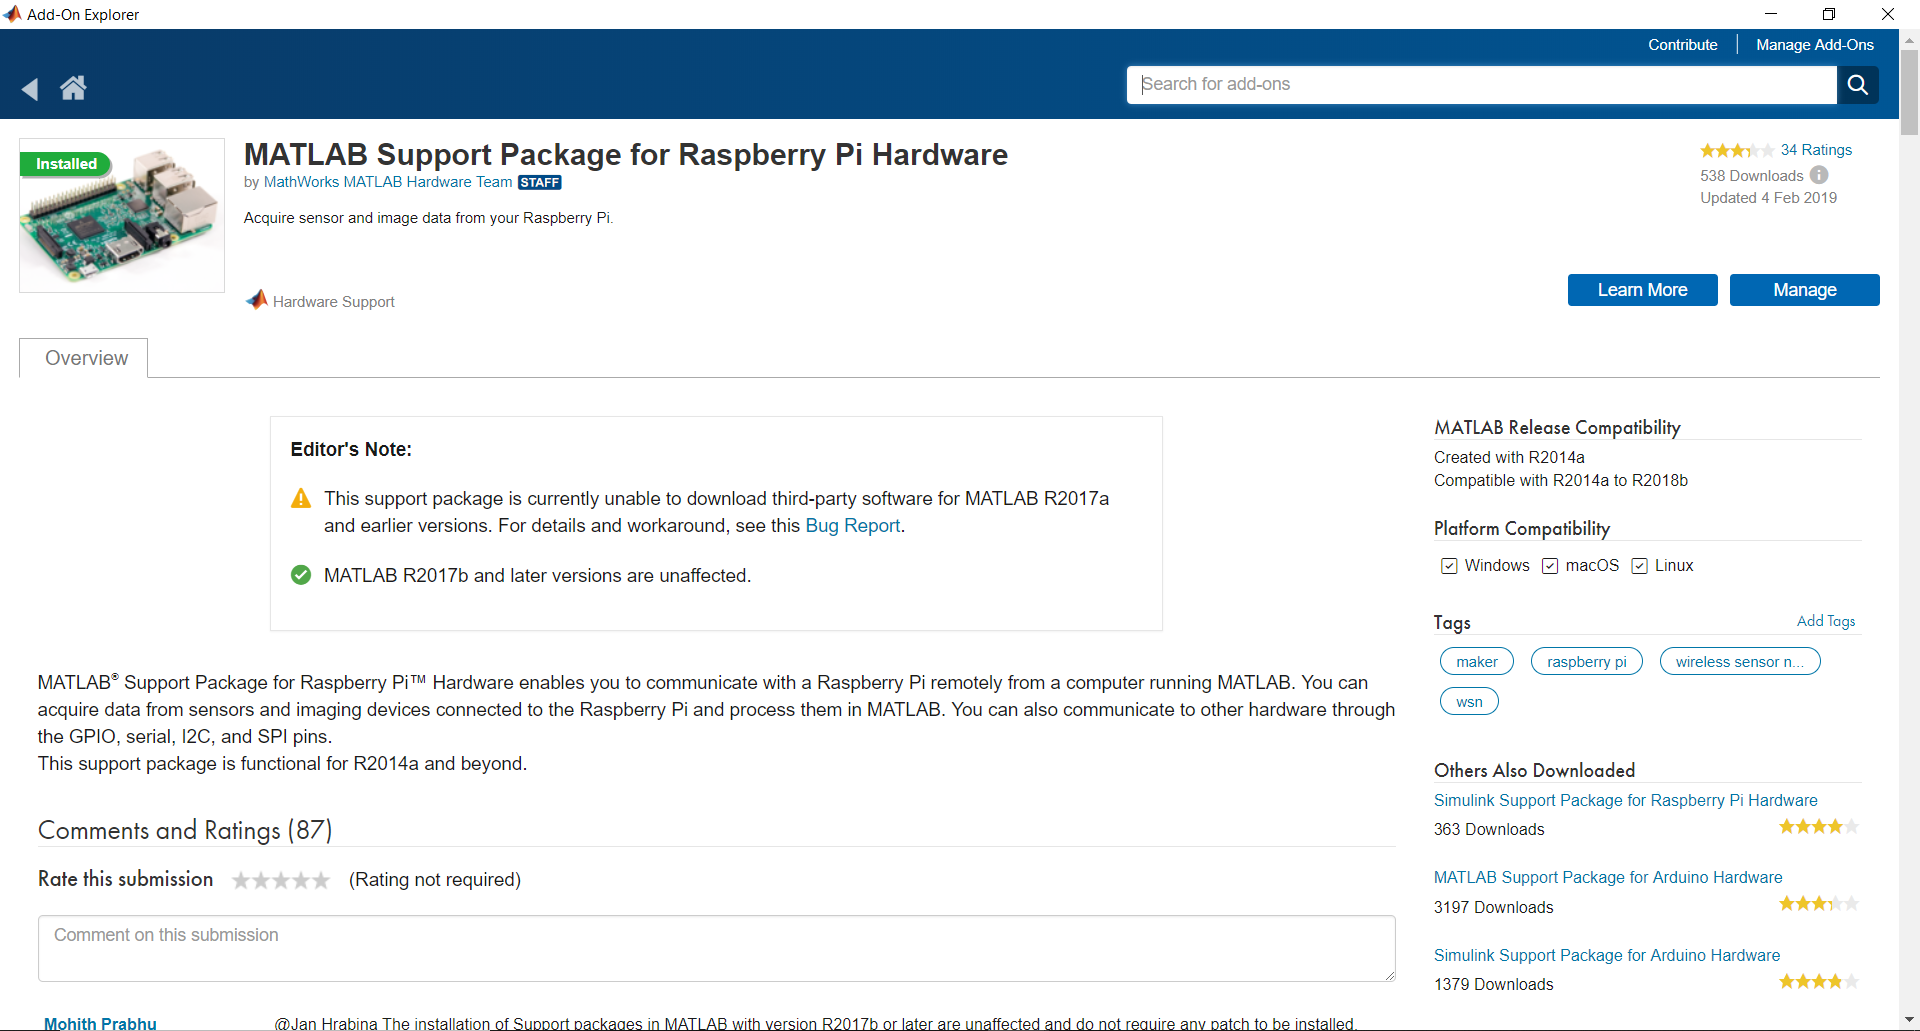
Task: Click the Search for add-ons field
Action: (1482, 85)
